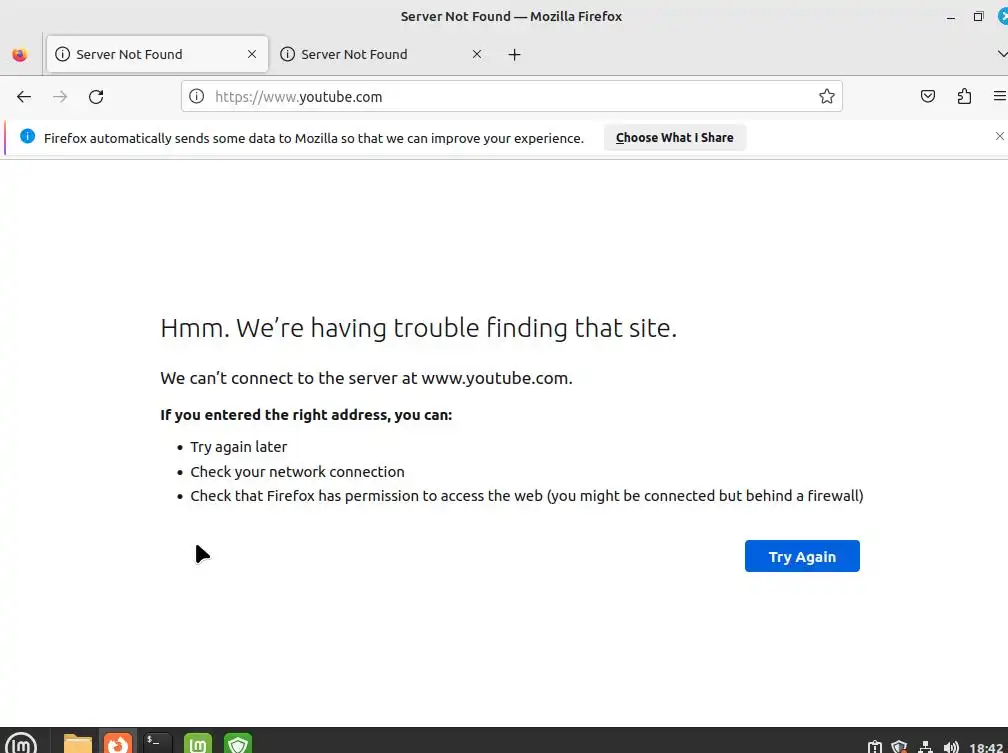Click the 'Check your network connection' bullet text
This screenshot has width=1008, height=753.
[x=298, y=472]
